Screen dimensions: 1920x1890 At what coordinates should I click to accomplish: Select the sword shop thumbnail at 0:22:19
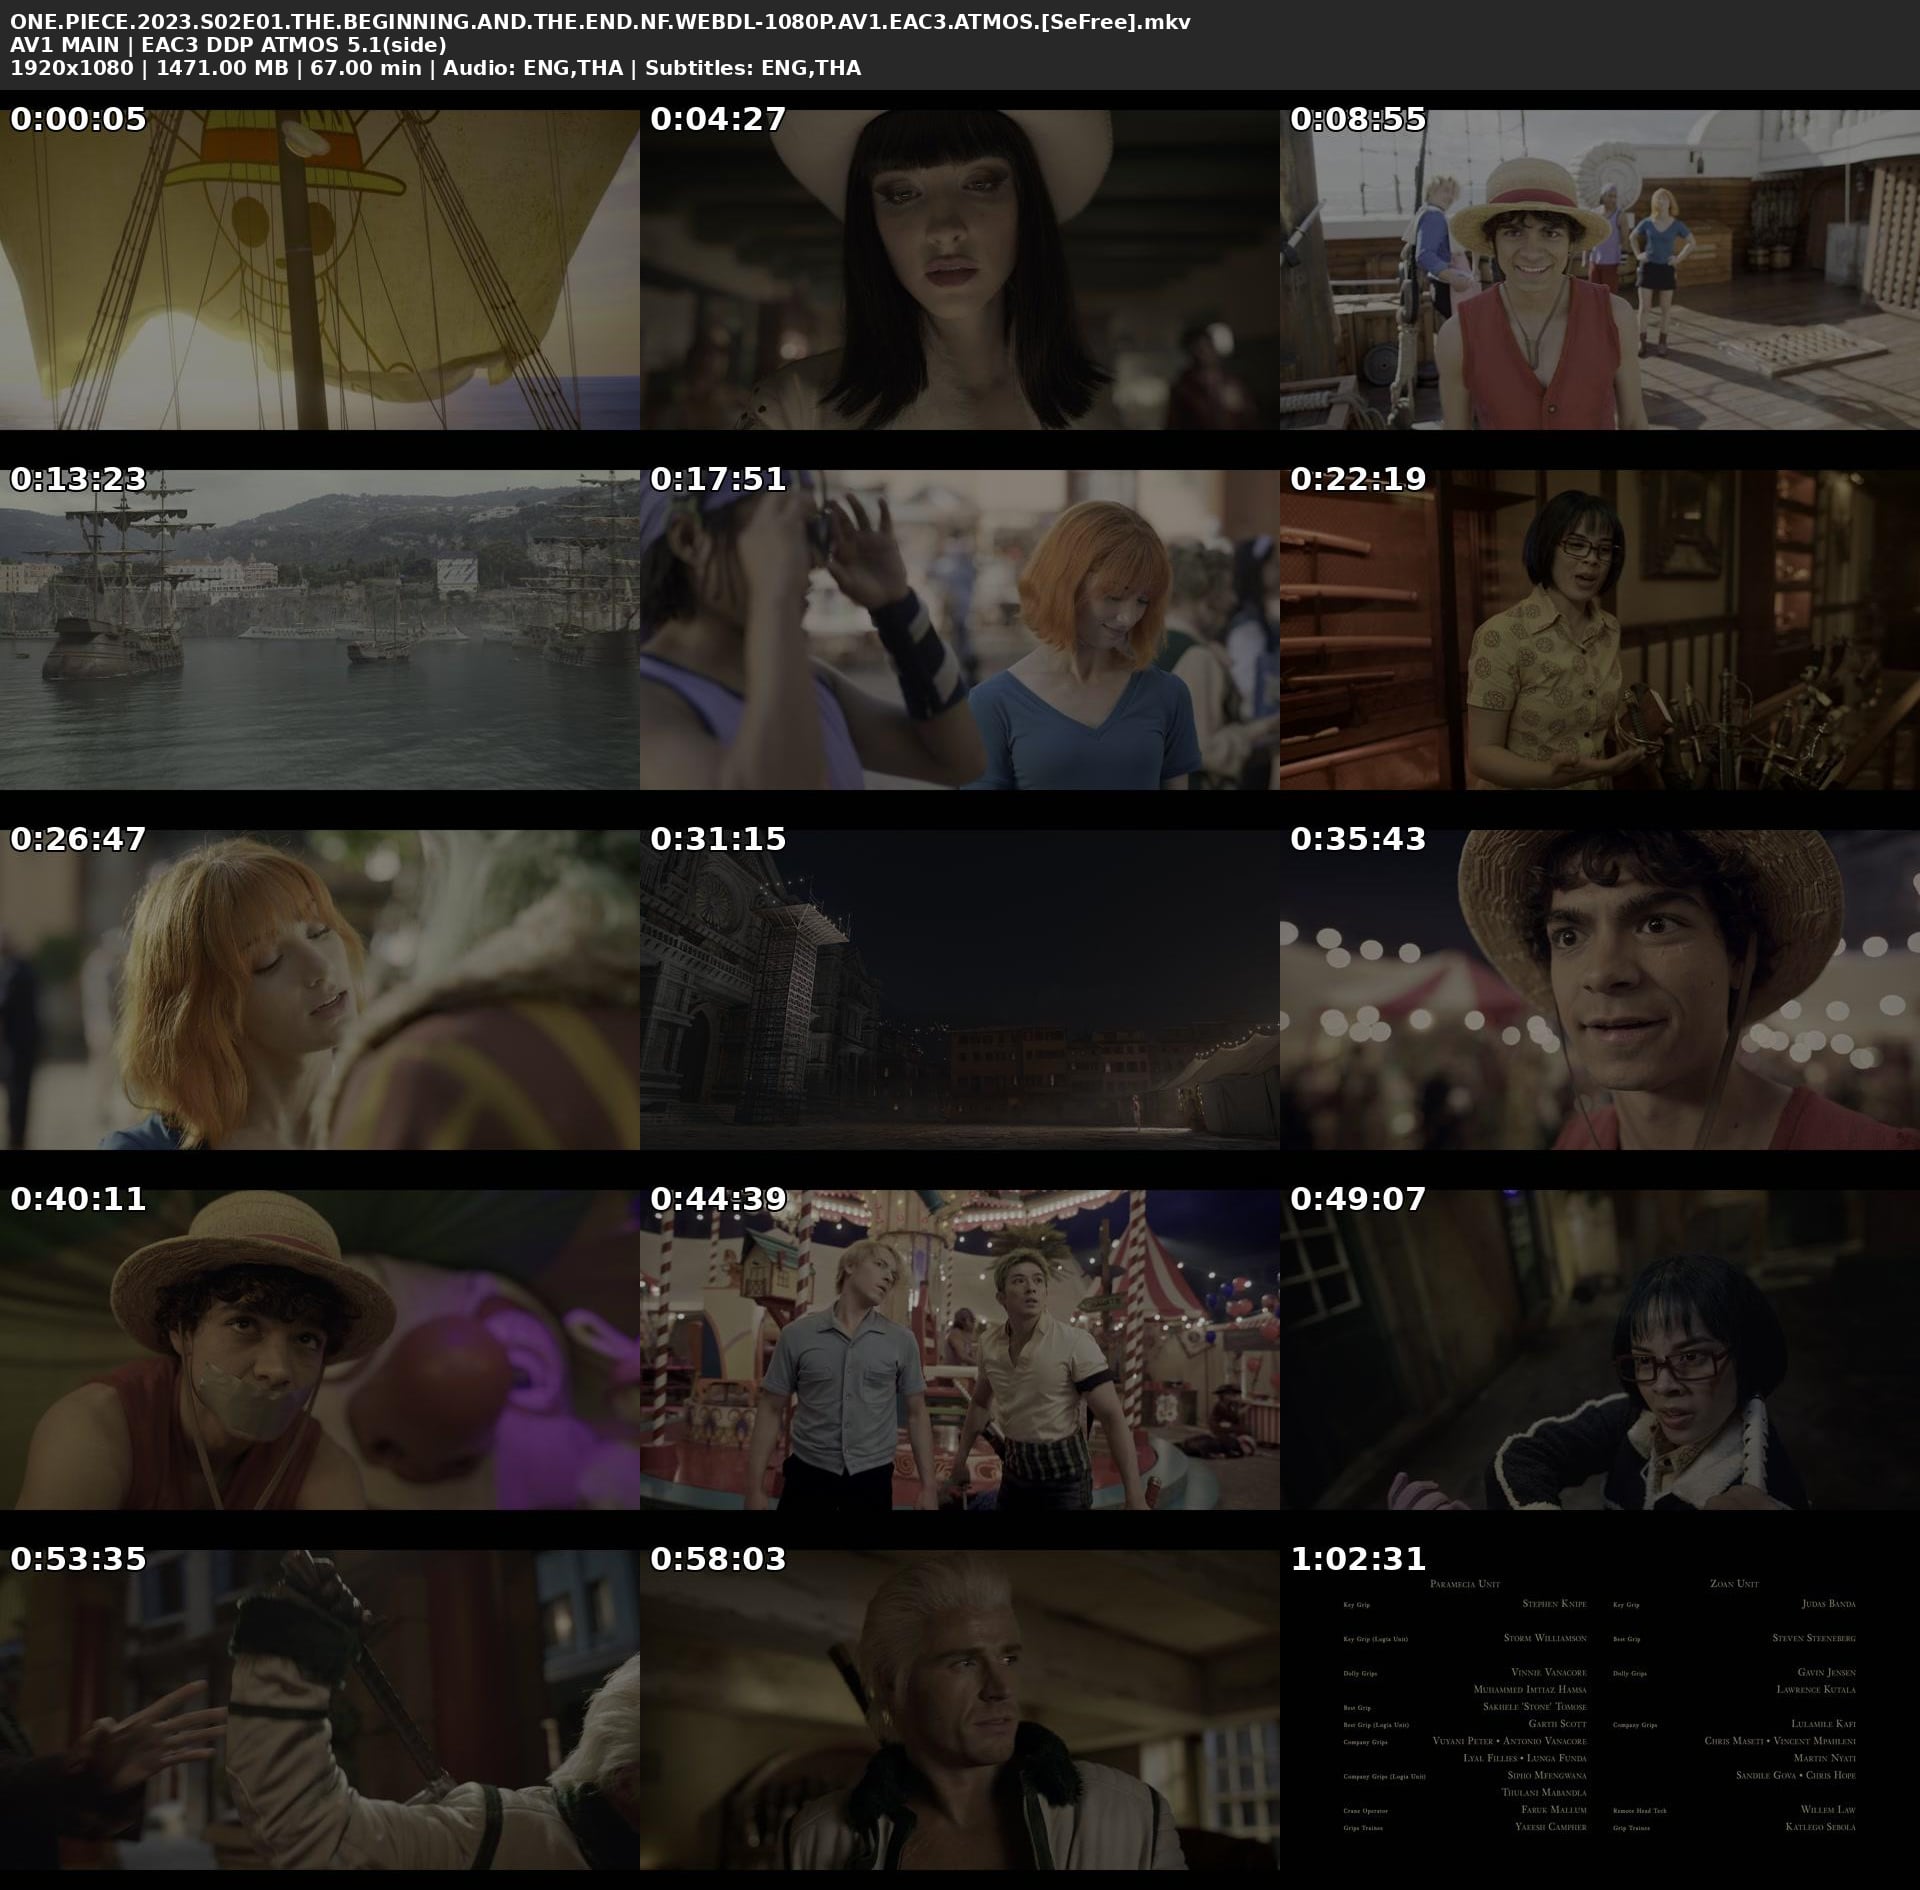(1599, 630)
